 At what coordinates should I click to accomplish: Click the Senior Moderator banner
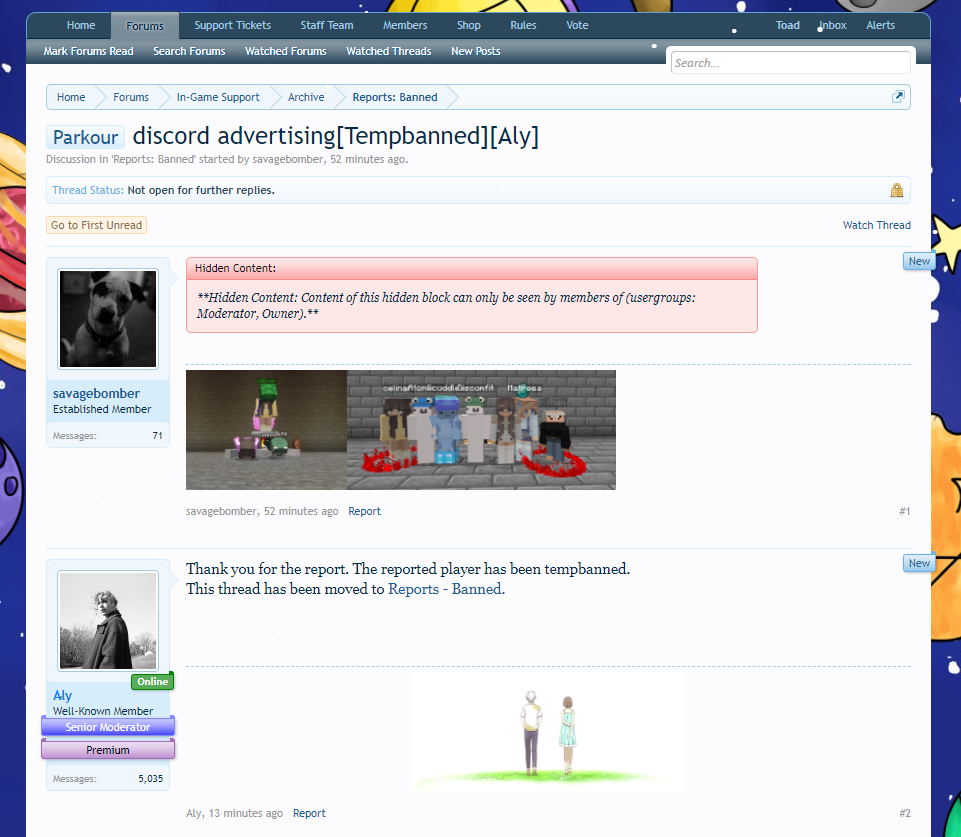(x=108, y=727)
